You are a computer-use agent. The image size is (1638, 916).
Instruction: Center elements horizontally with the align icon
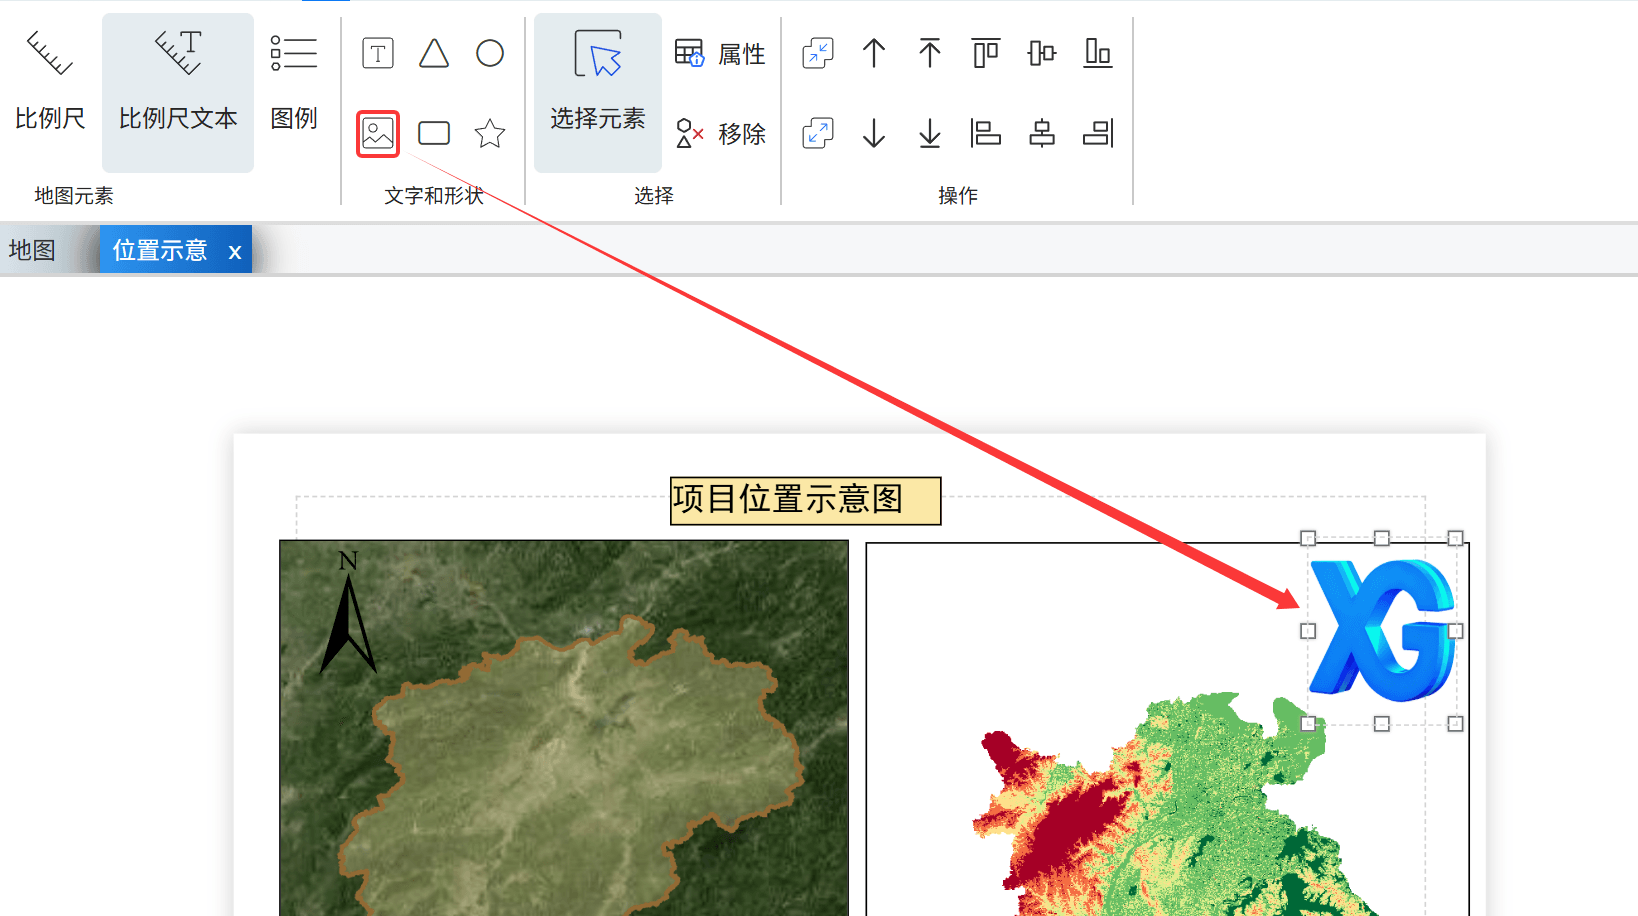point(1042,133)
